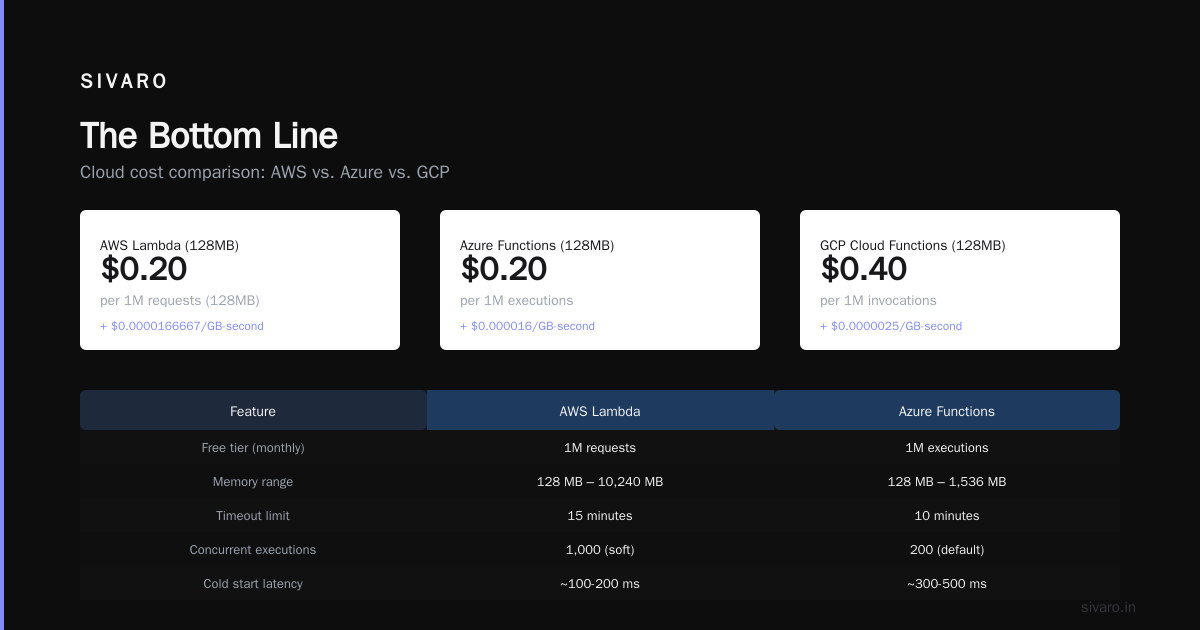Click the Feature column header
The image size is (1200, 630).
click(x=253, y=410)
